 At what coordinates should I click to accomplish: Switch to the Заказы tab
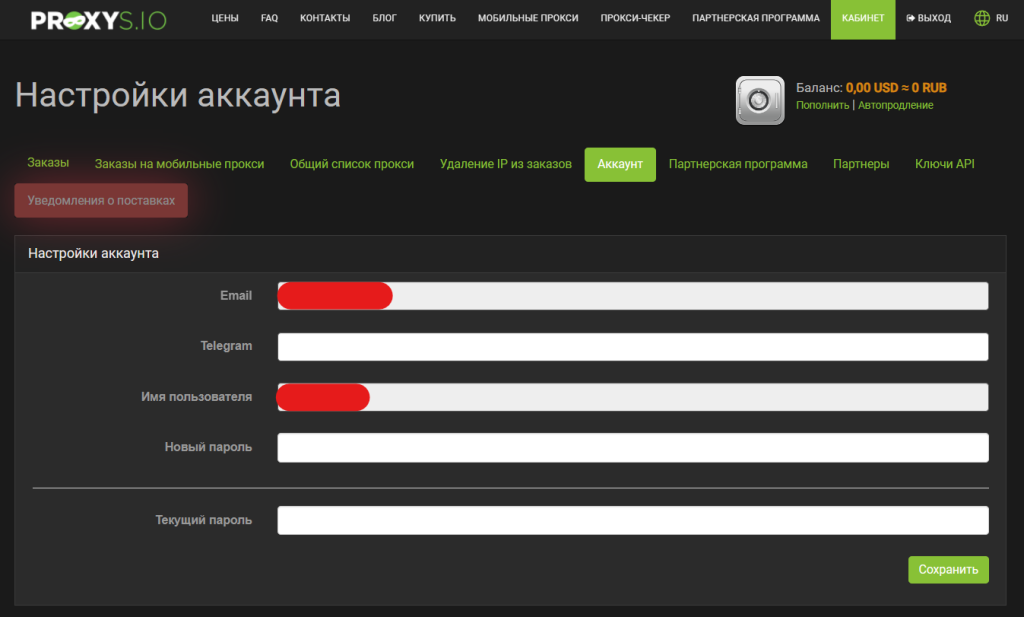coord(48,163)
